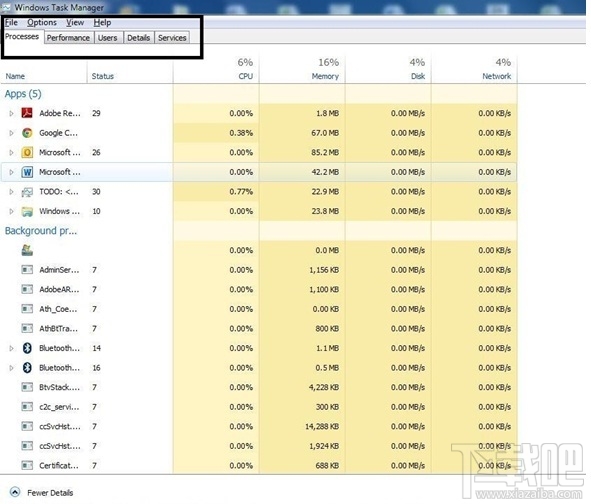Image resolution: width=591 pixels, height=504 pixels.
Task: Expand the Bluetooth process with status 14
Action: pos(11,348)
